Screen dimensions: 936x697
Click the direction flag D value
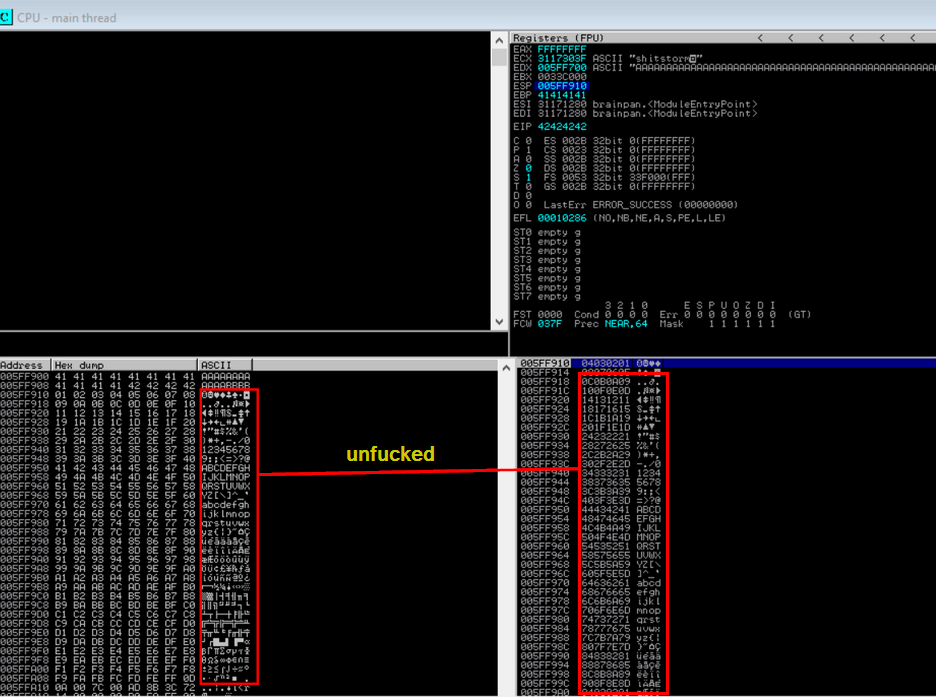(528, 196)
